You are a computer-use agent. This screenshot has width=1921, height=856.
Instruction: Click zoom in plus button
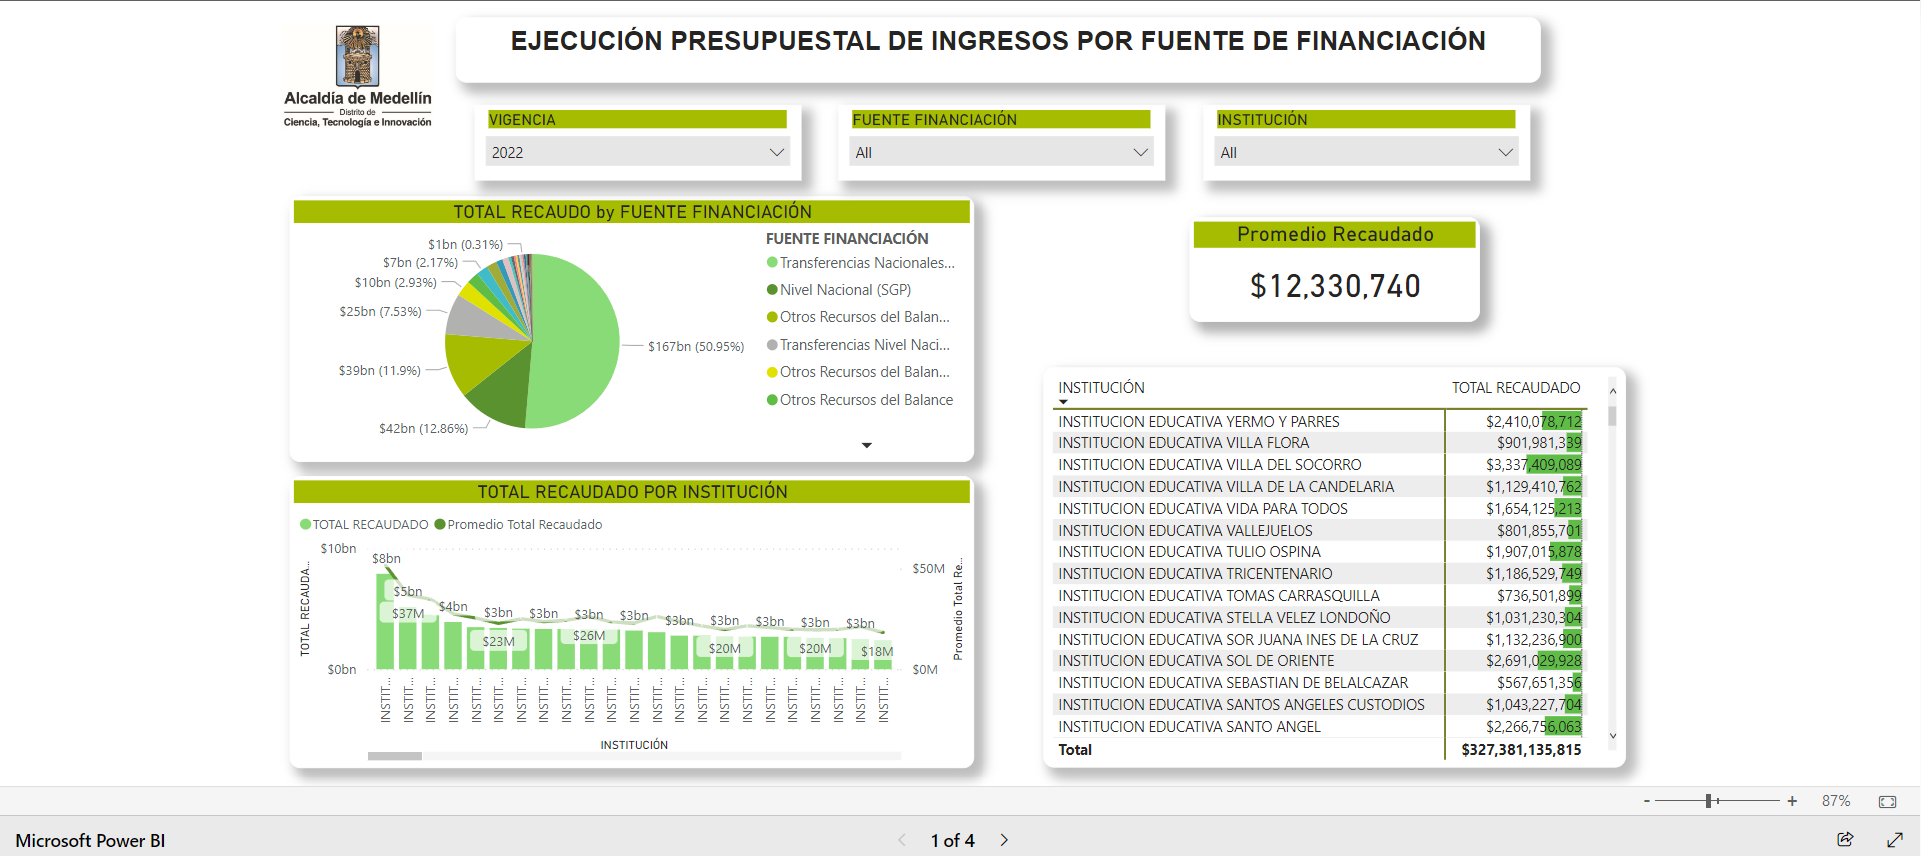[1792, 801]
